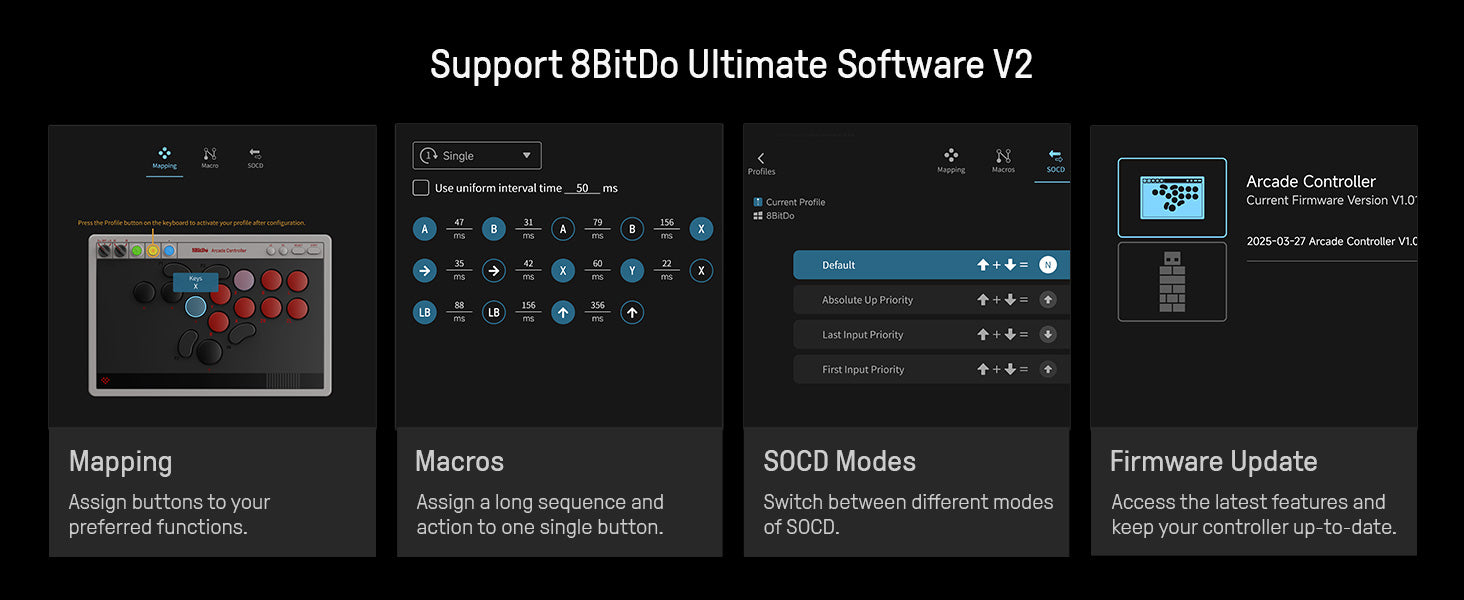Choose the Absolute Up Priority SOCD mode
This screenshot has height=600, width=1464.
click(931, 300)
